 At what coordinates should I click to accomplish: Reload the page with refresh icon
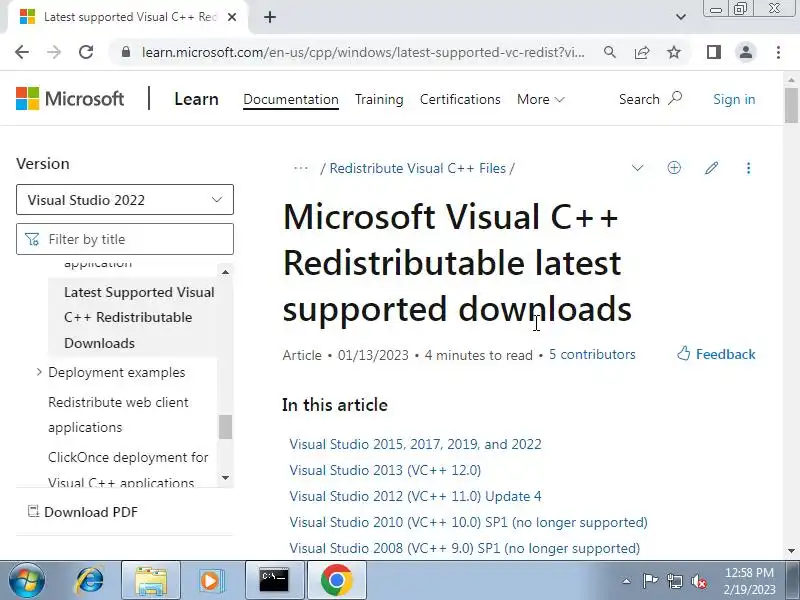(x=86, y=52)
